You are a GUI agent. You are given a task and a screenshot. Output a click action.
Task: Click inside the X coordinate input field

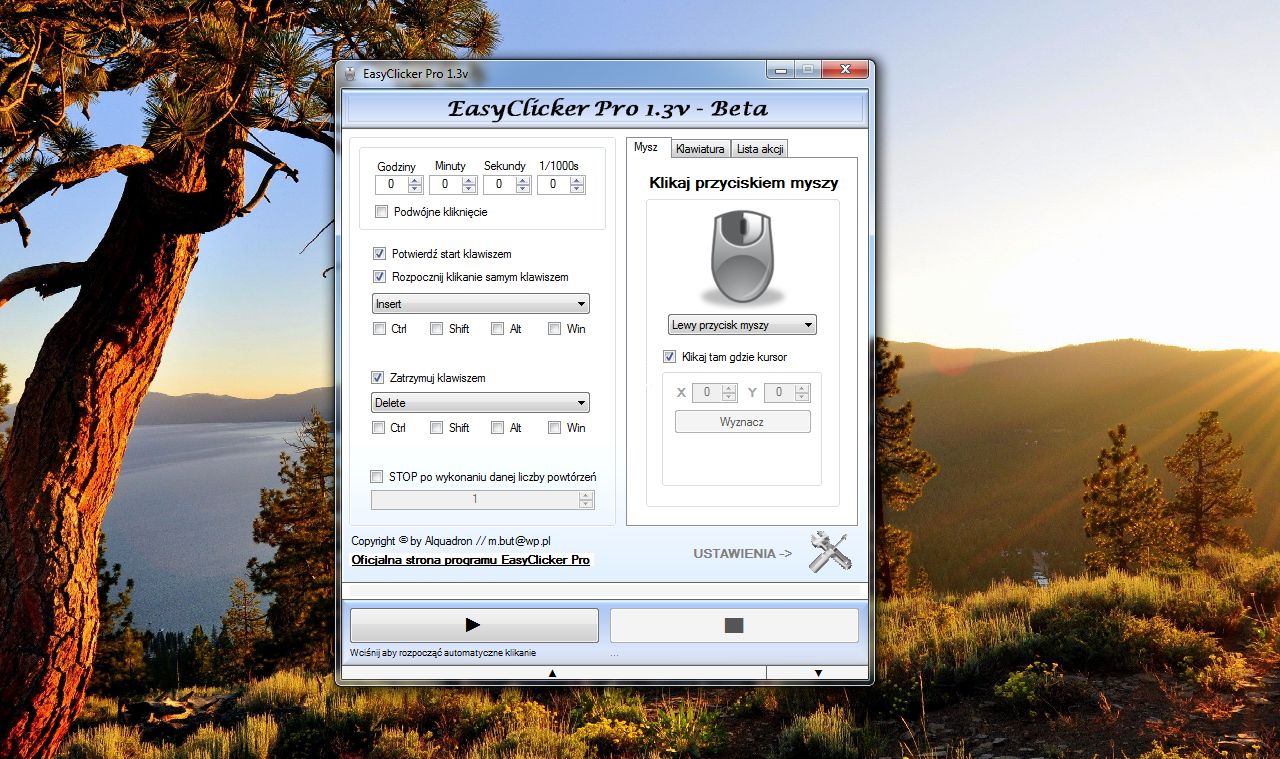[x=706, y=392]
